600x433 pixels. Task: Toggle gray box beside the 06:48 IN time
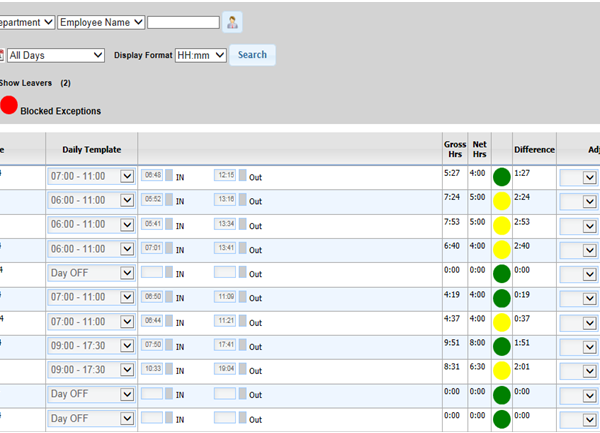click(169, 175)
